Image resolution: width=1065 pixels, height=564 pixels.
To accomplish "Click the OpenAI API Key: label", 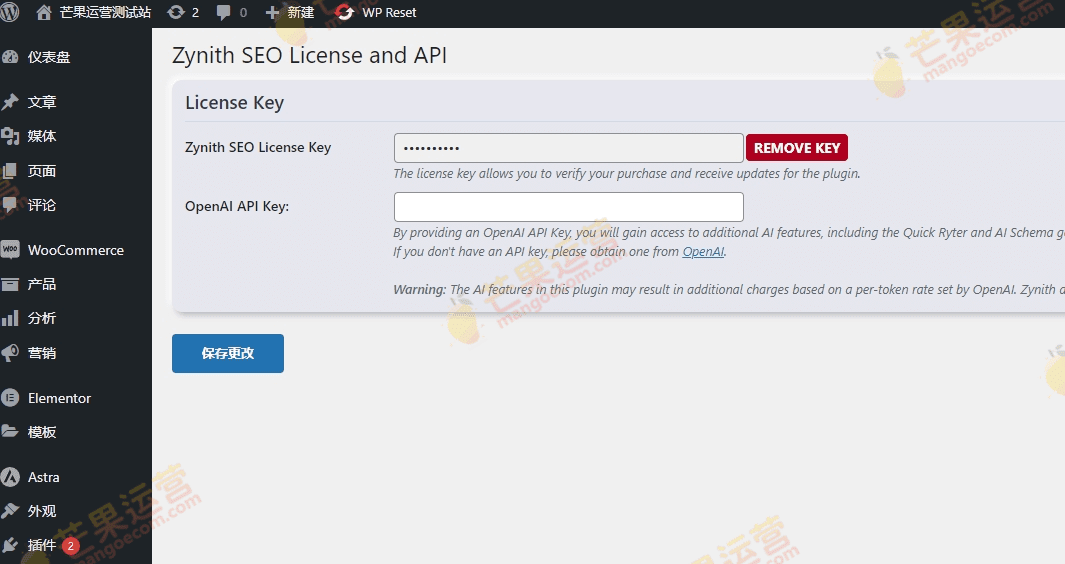I will click(x=237, y=207).
